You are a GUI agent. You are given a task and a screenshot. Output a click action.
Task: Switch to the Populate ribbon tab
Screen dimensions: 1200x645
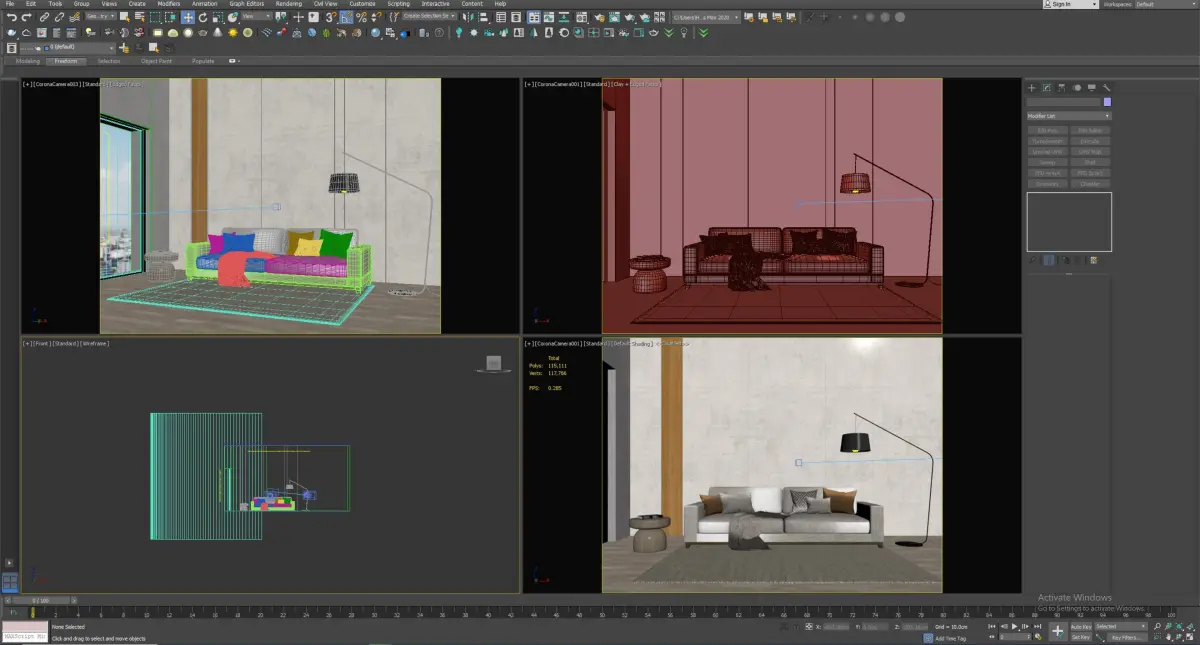(x=203, y=61)
